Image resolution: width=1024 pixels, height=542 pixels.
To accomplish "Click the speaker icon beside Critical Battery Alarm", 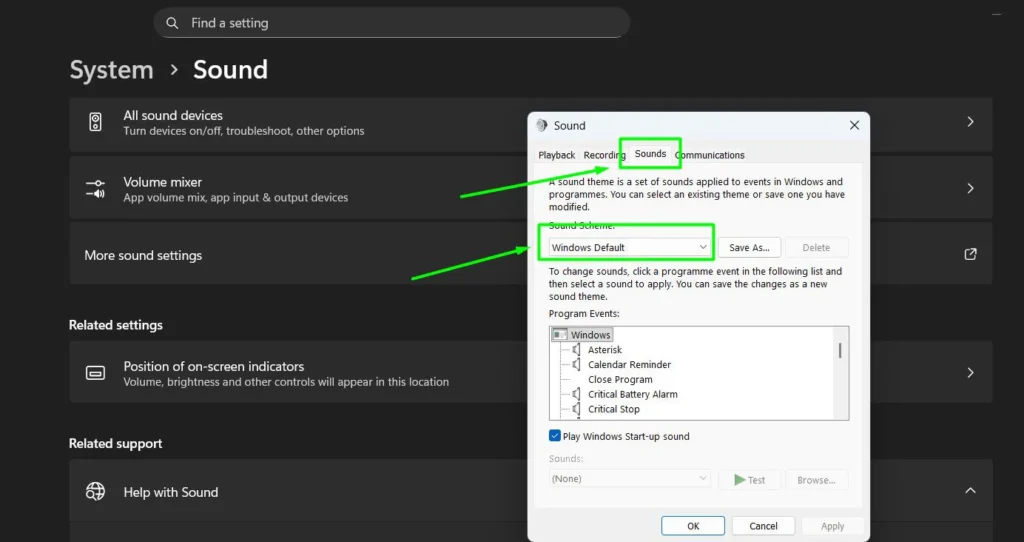I will click(x=576, y=394).
